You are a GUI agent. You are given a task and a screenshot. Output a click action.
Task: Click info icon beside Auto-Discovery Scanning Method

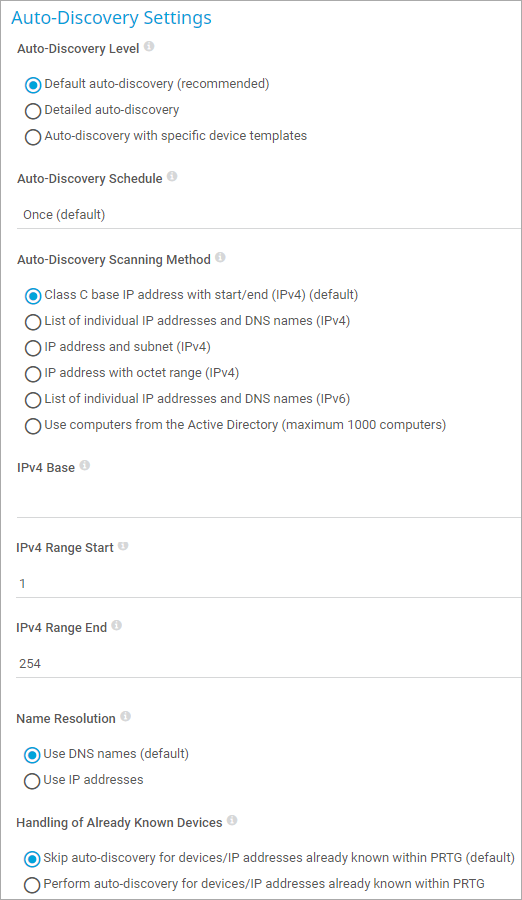pos(220,257)
